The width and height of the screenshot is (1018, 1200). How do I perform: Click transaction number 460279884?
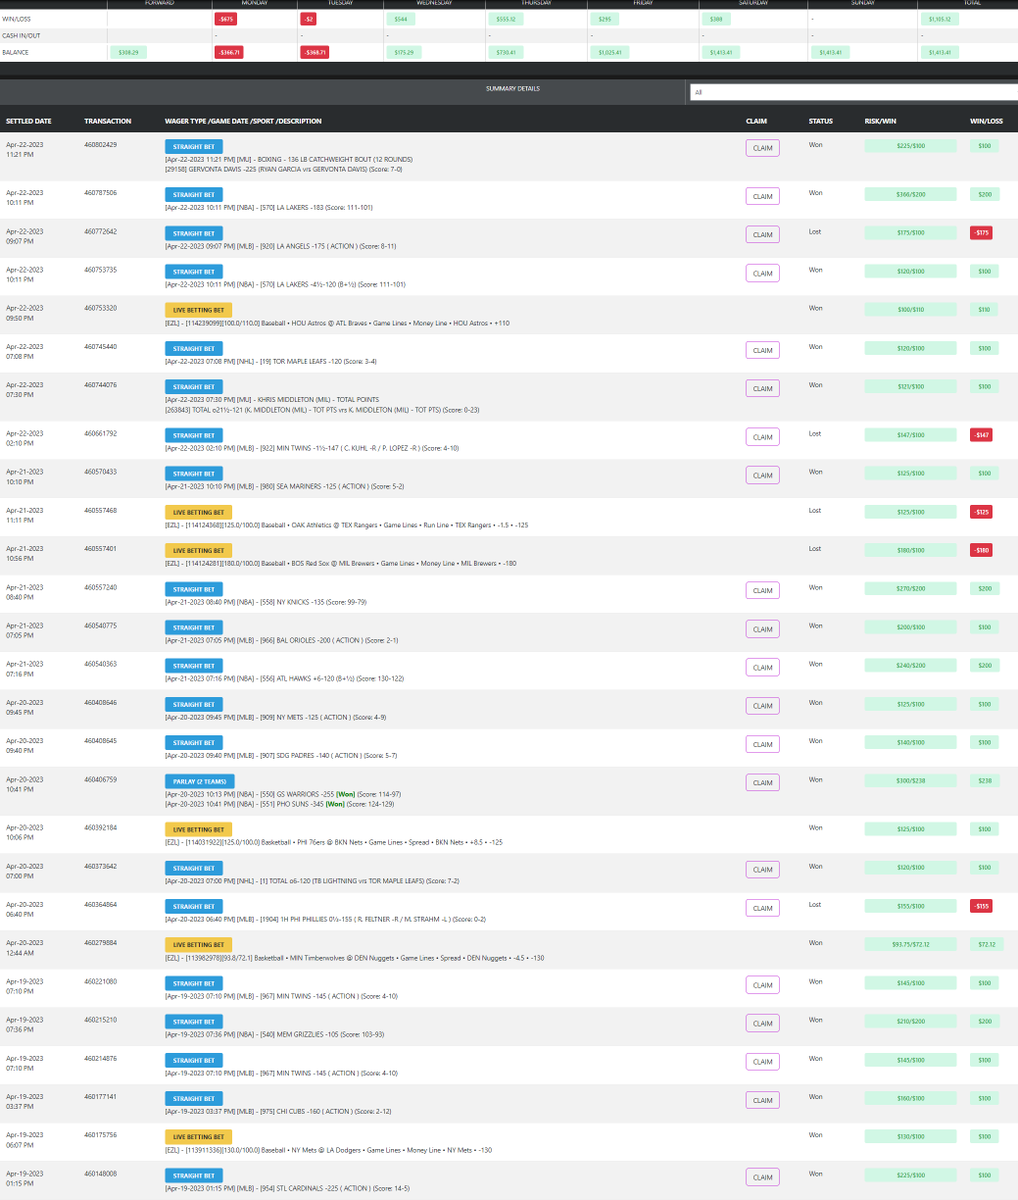[x=100, y=943]
